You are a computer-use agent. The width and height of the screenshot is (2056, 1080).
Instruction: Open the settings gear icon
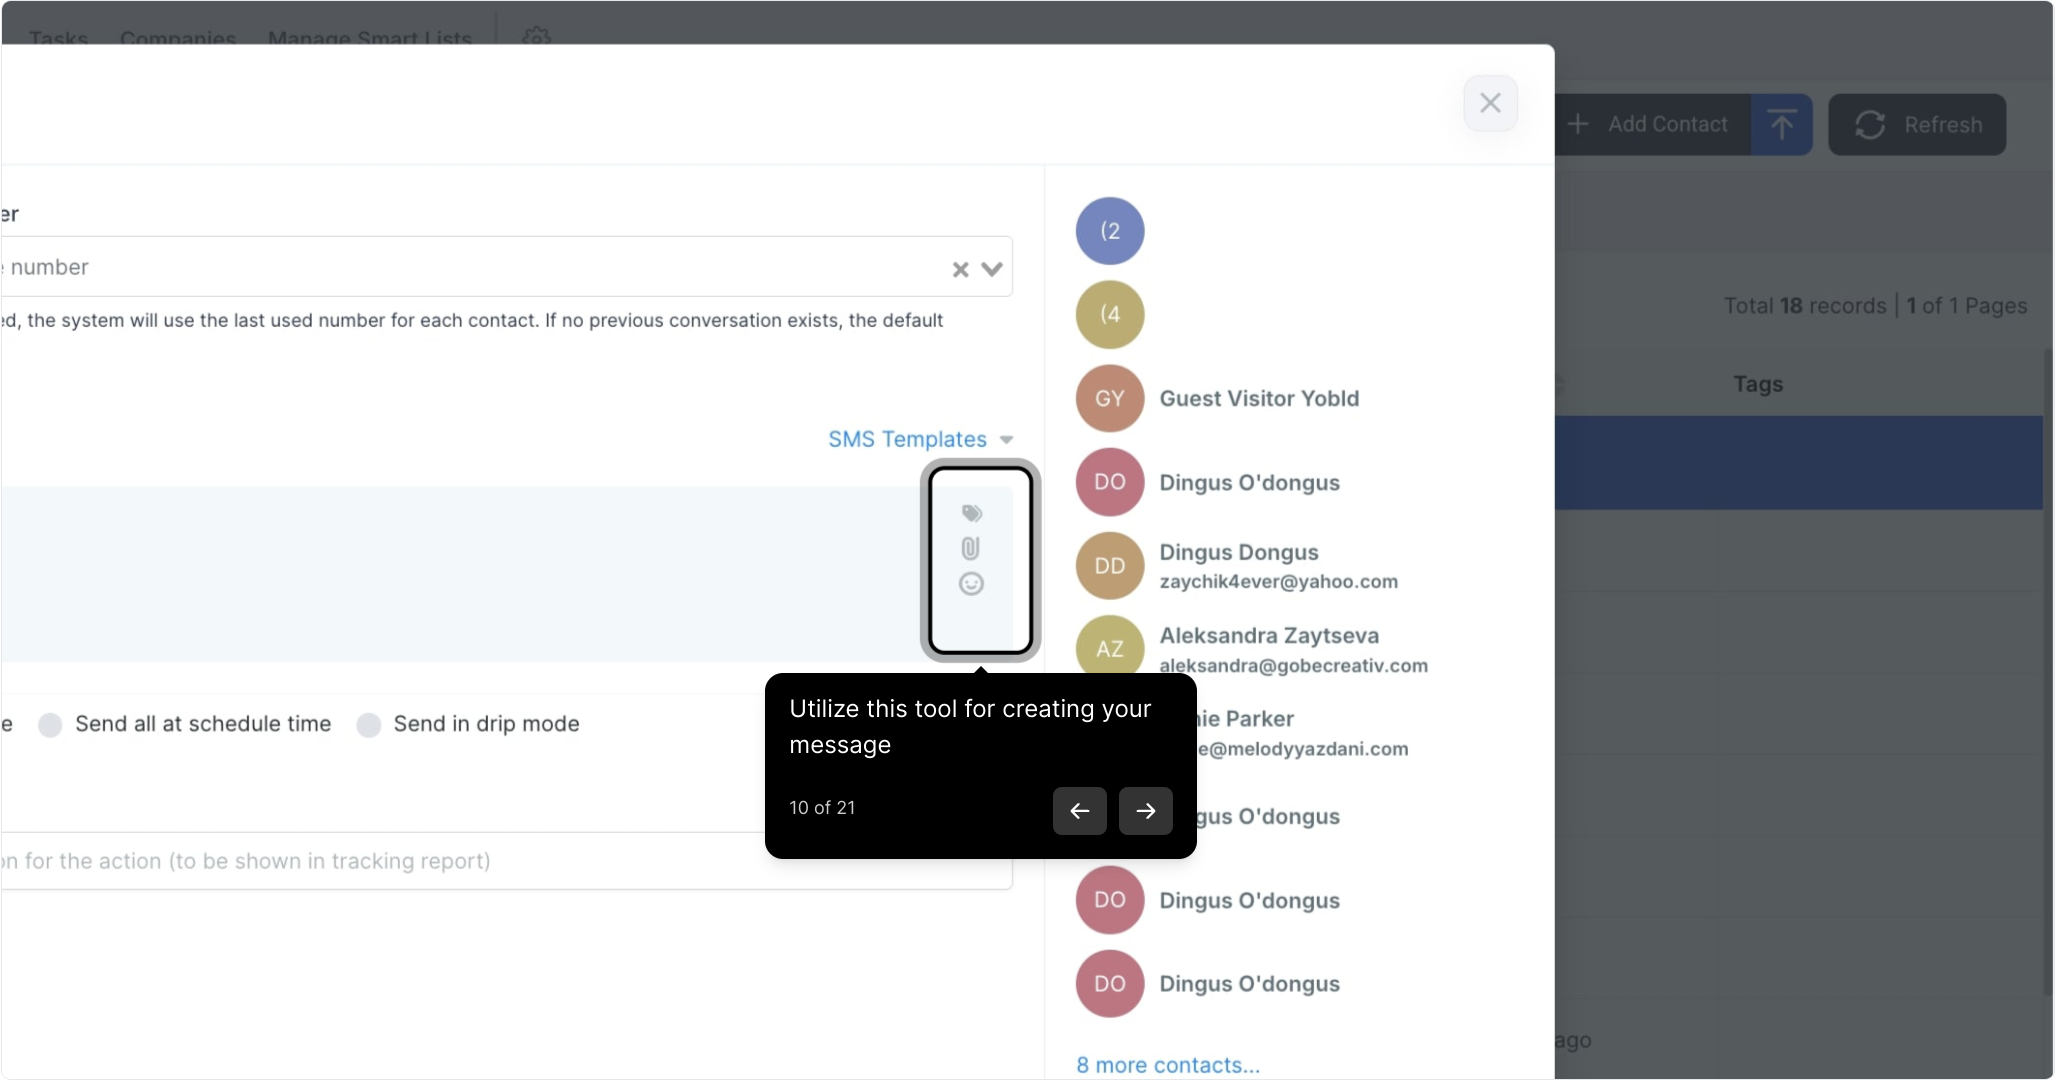(537, 37)
